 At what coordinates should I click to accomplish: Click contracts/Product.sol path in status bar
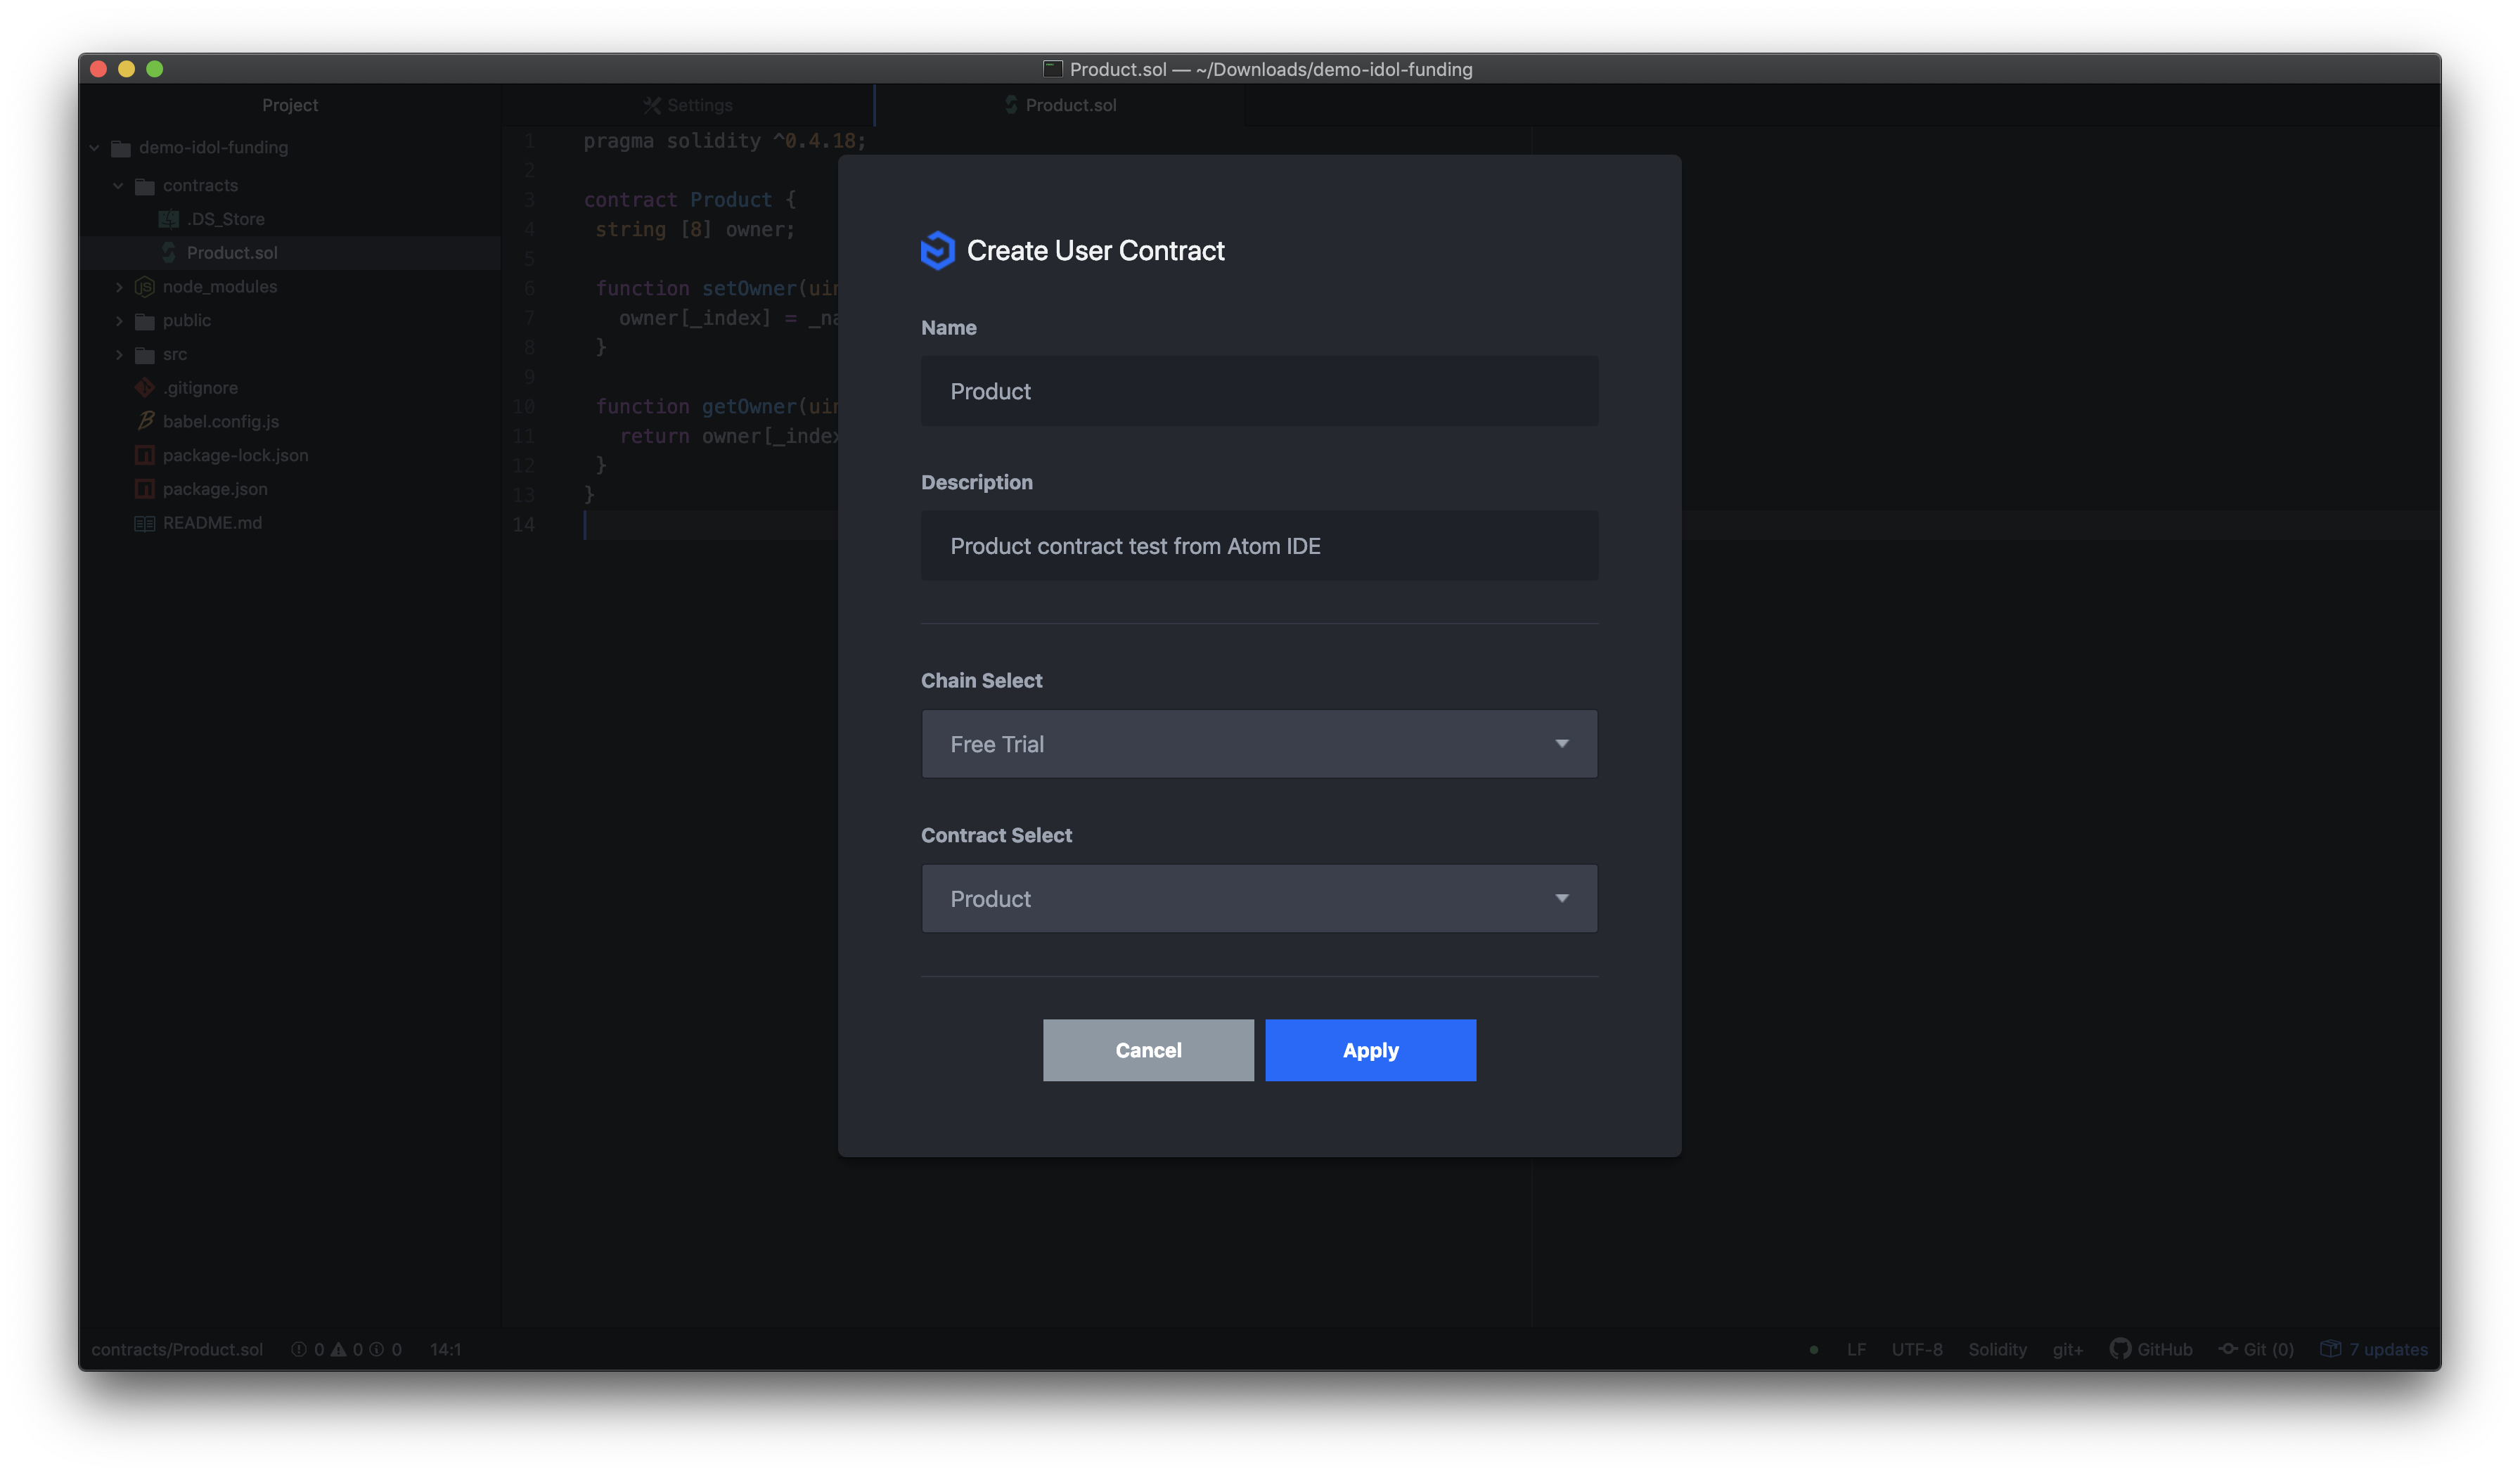click(x=177, y=1349)
